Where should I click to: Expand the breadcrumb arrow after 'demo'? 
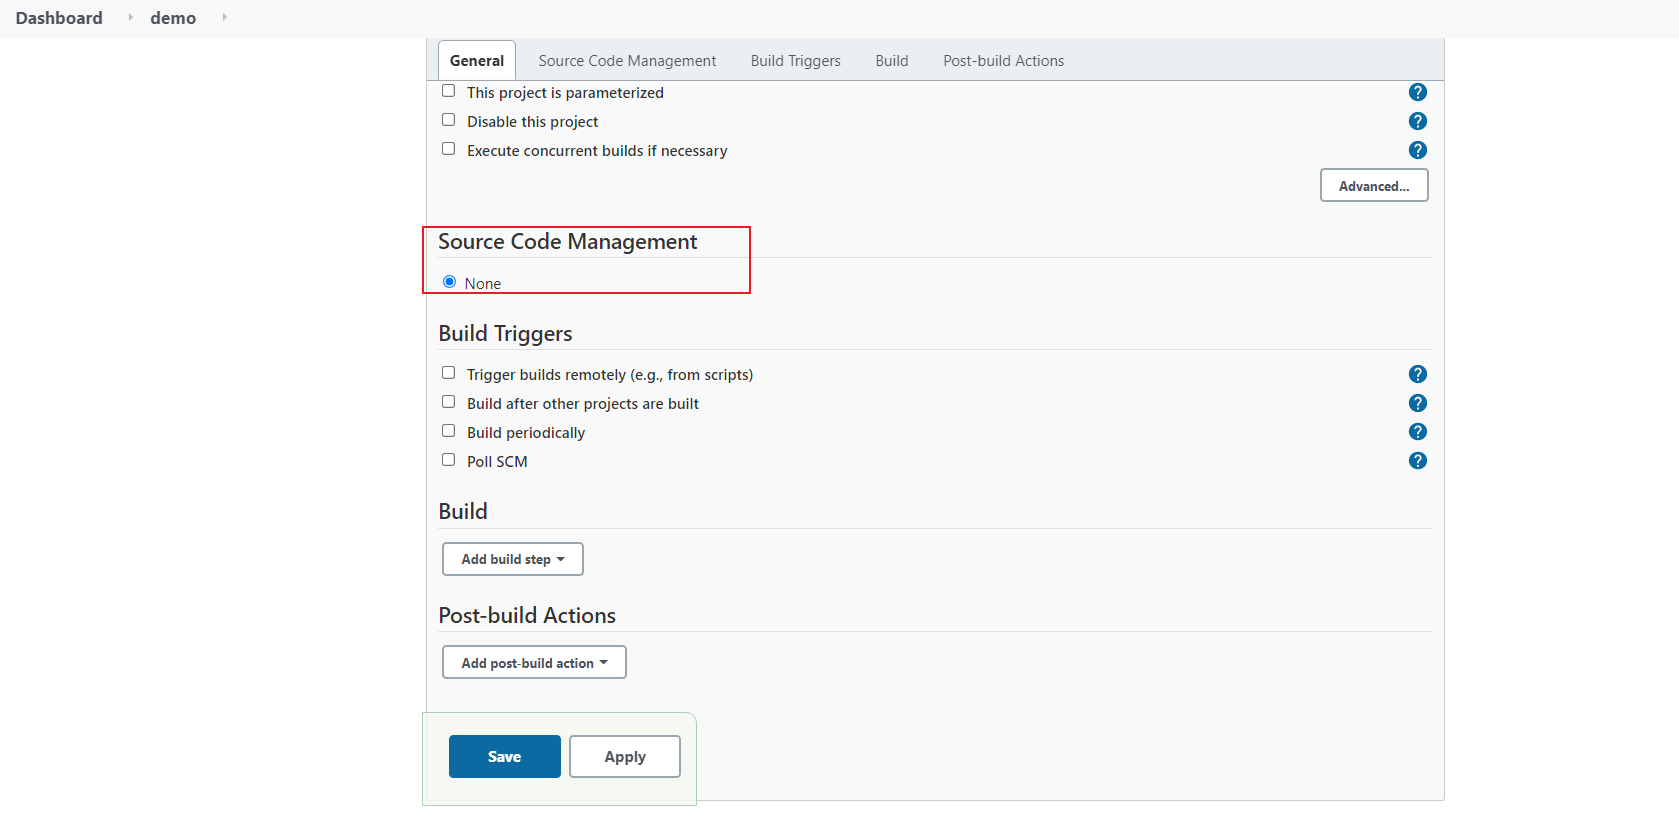pyautogui.click(x=224, y=17)
